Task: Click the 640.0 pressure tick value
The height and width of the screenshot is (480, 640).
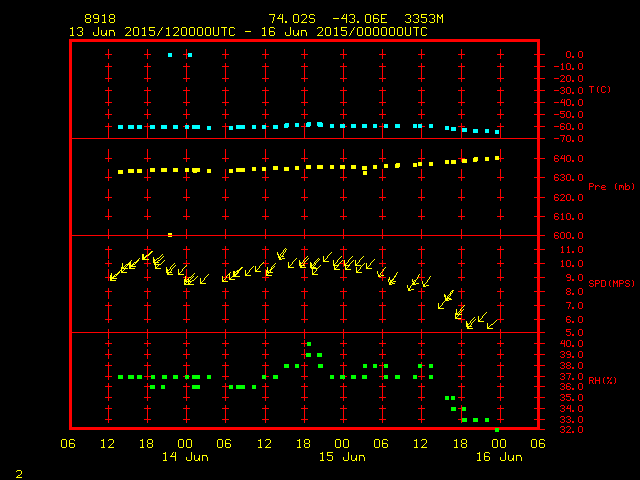Action: [x=569, y=158]
